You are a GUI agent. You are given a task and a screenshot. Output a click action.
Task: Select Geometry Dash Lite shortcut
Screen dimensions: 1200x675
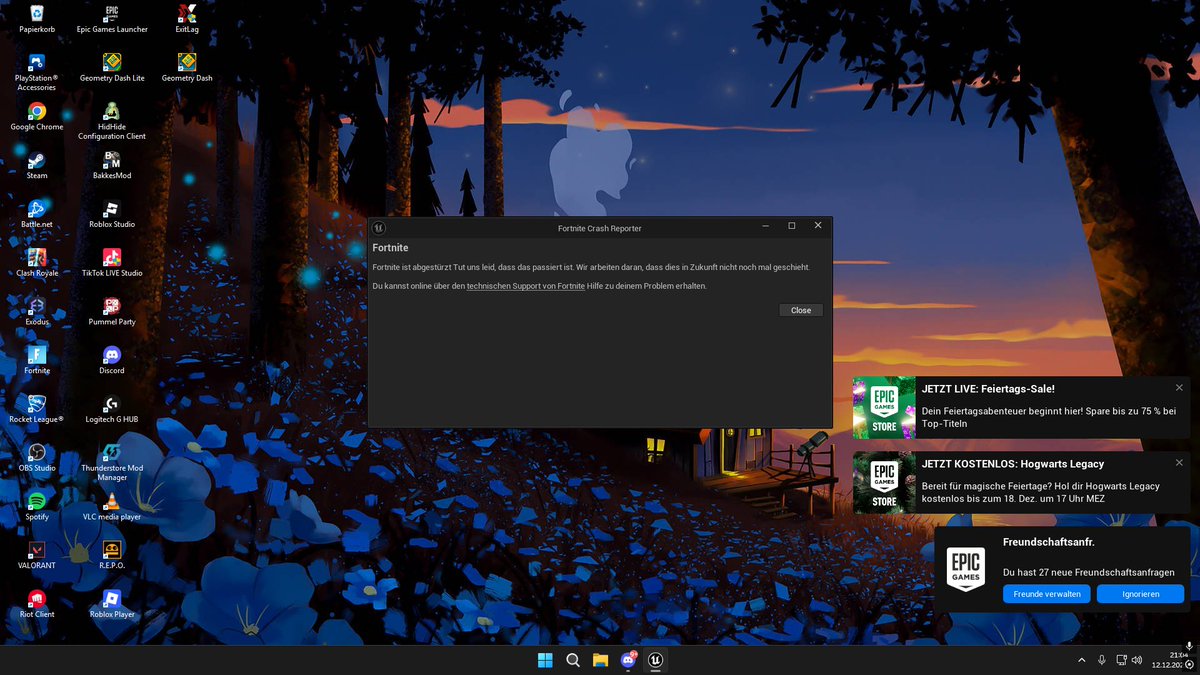(112, 67)
